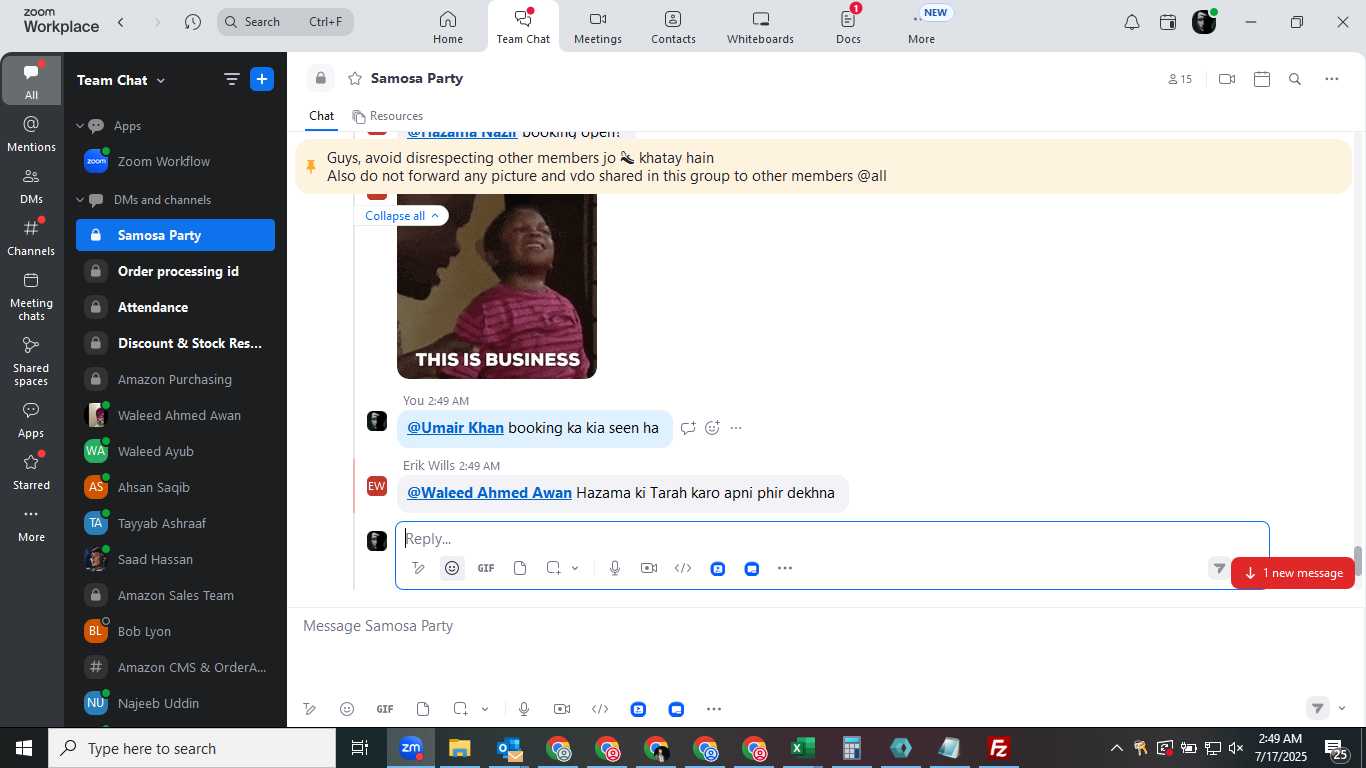The image size is (1366, 768).
Task: Open the Team Chat dropdown
Action: [x=121, y=80]
